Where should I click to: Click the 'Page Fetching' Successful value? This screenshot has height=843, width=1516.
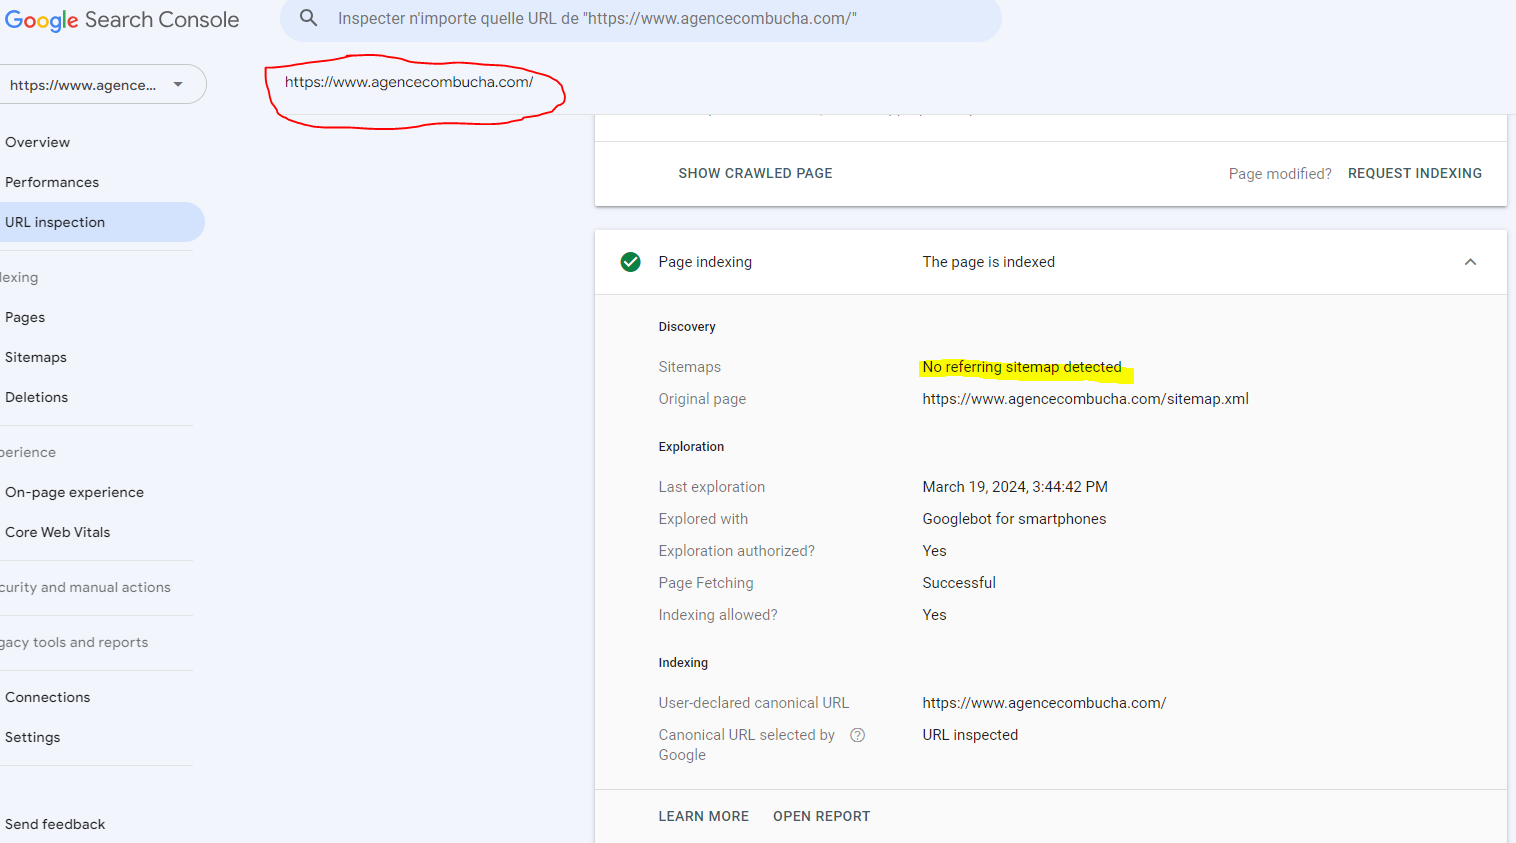(x=959, y=583)
